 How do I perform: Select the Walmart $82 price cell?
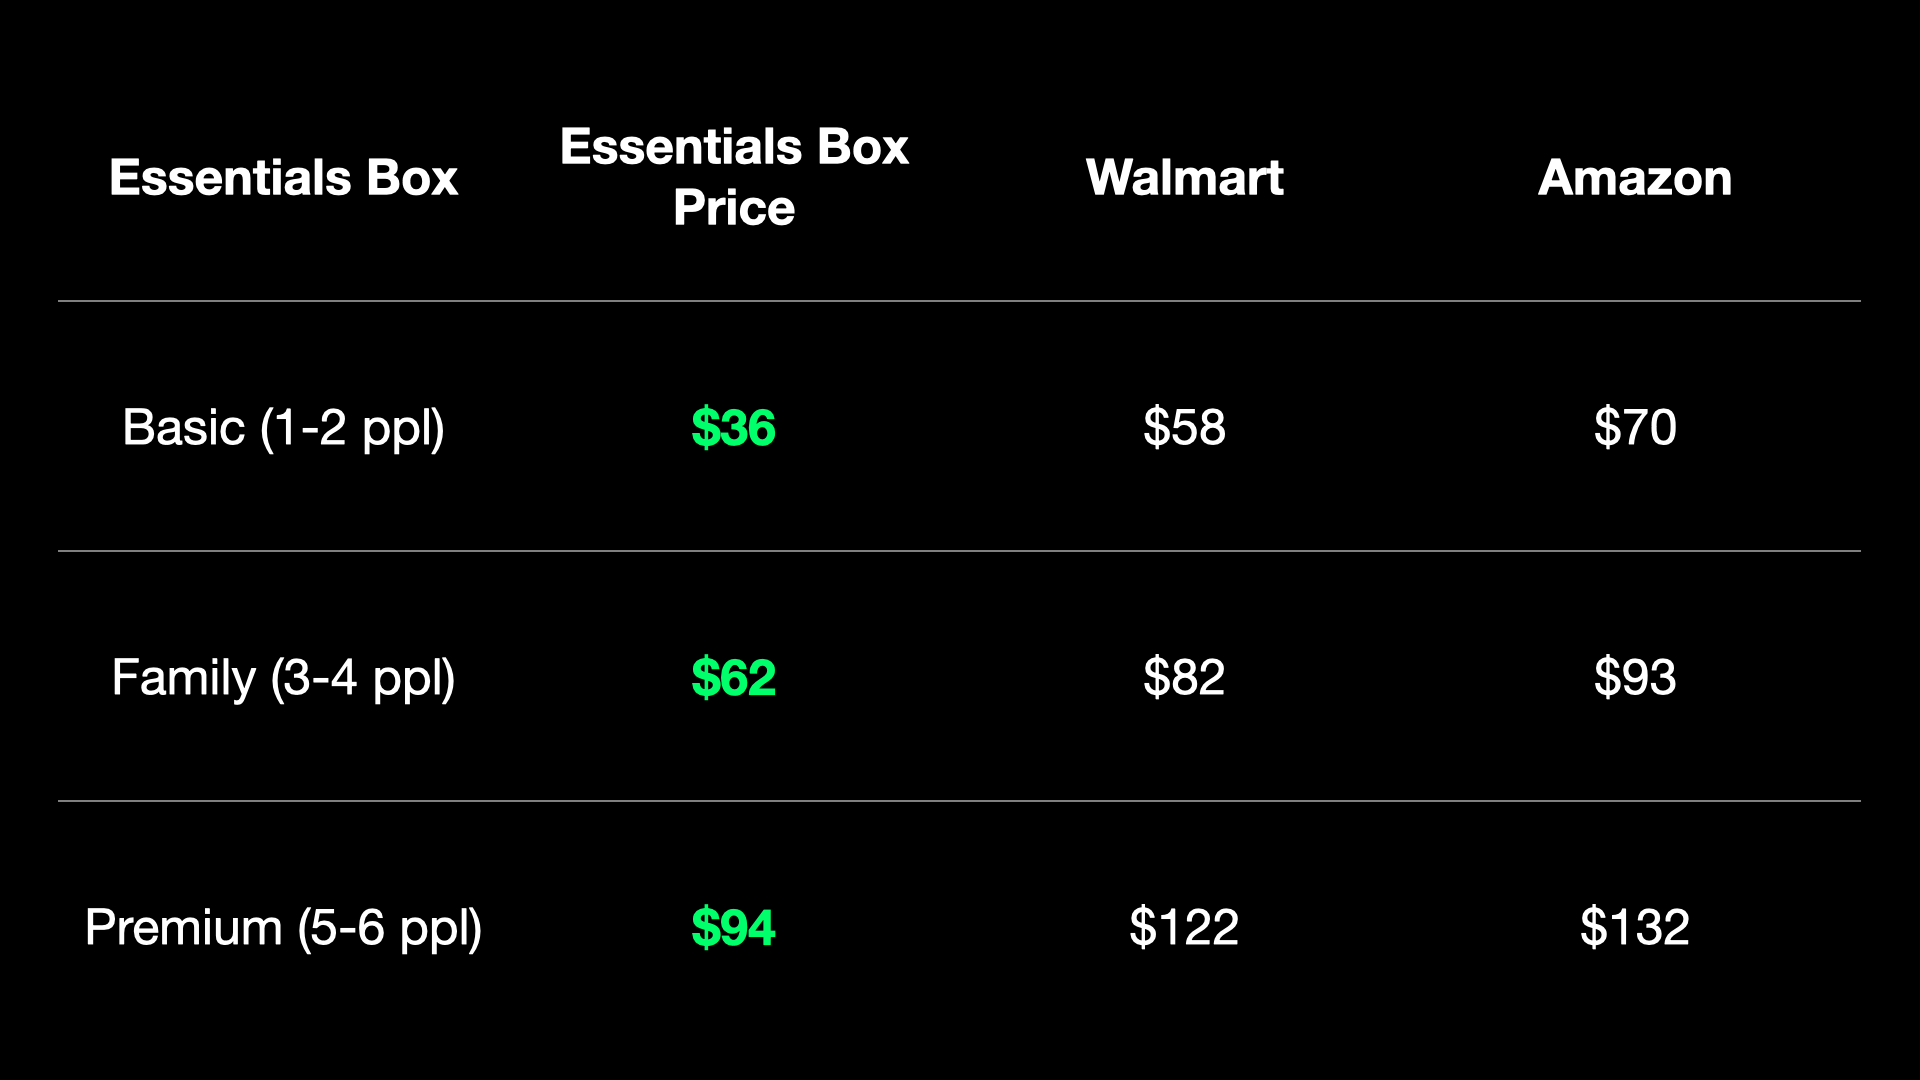coord(1184,678)
